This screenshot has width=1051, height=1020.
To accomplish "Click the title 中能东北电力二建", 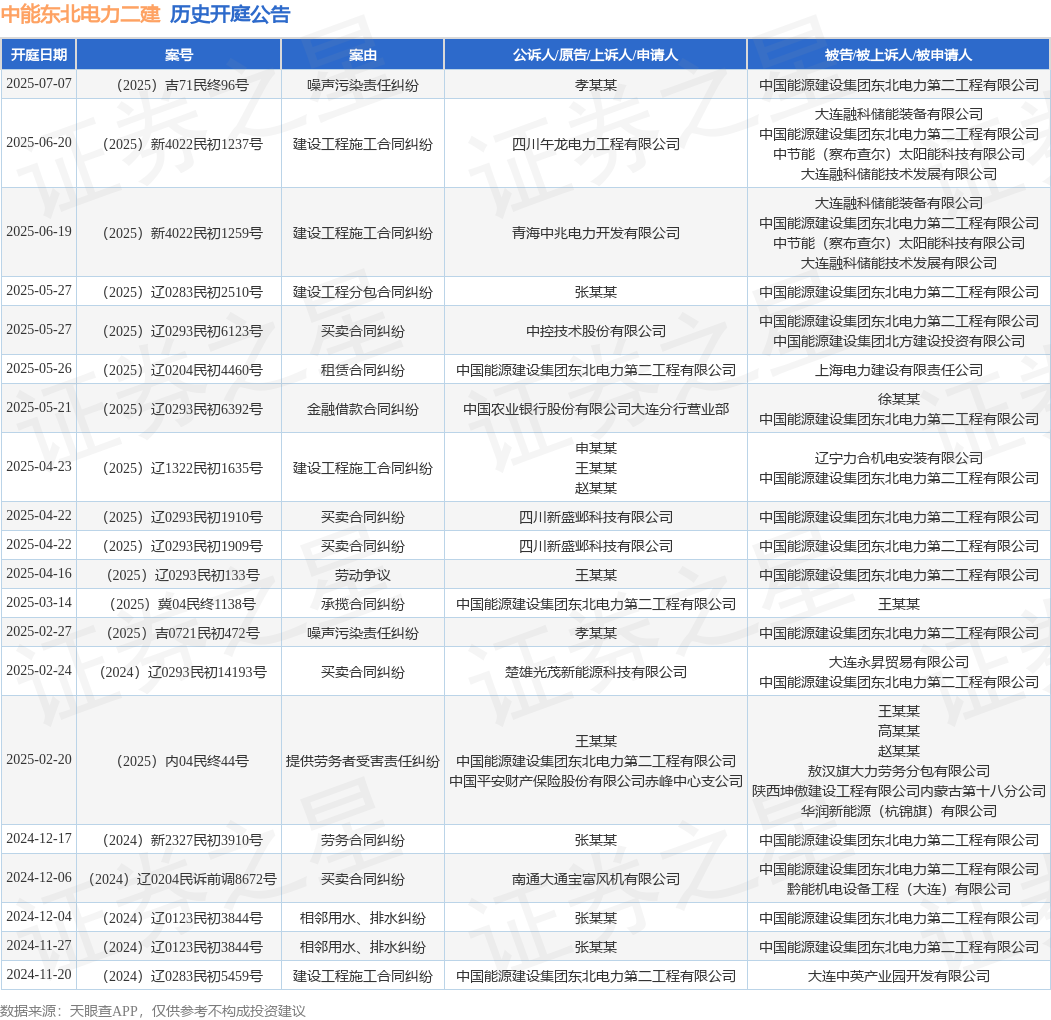I will 80,14.
